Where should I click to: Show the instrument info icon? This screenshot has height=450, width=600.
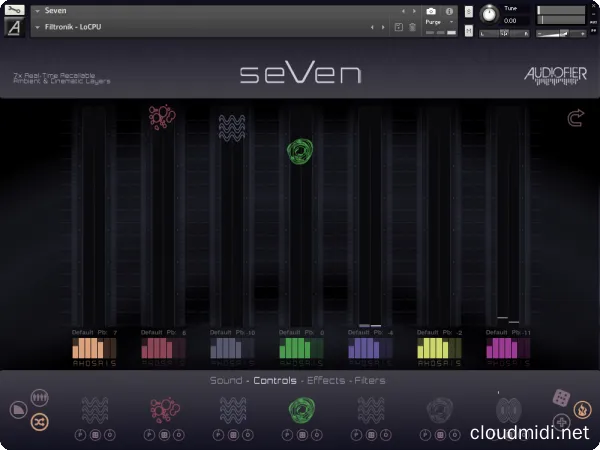click(449, 11)
